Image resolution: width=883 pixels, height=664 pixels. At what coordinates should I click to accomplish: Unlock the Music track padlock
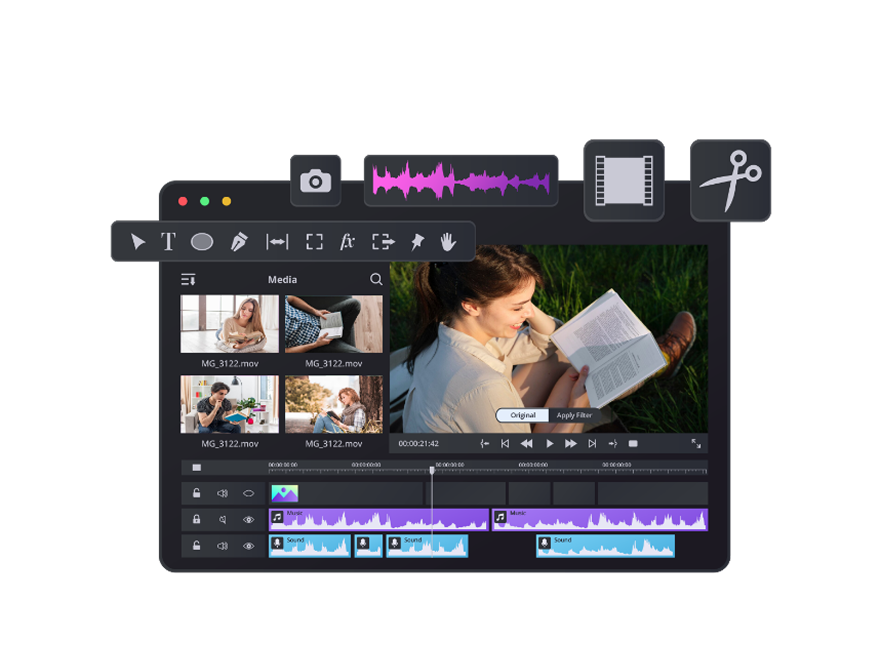pos(197,519)
